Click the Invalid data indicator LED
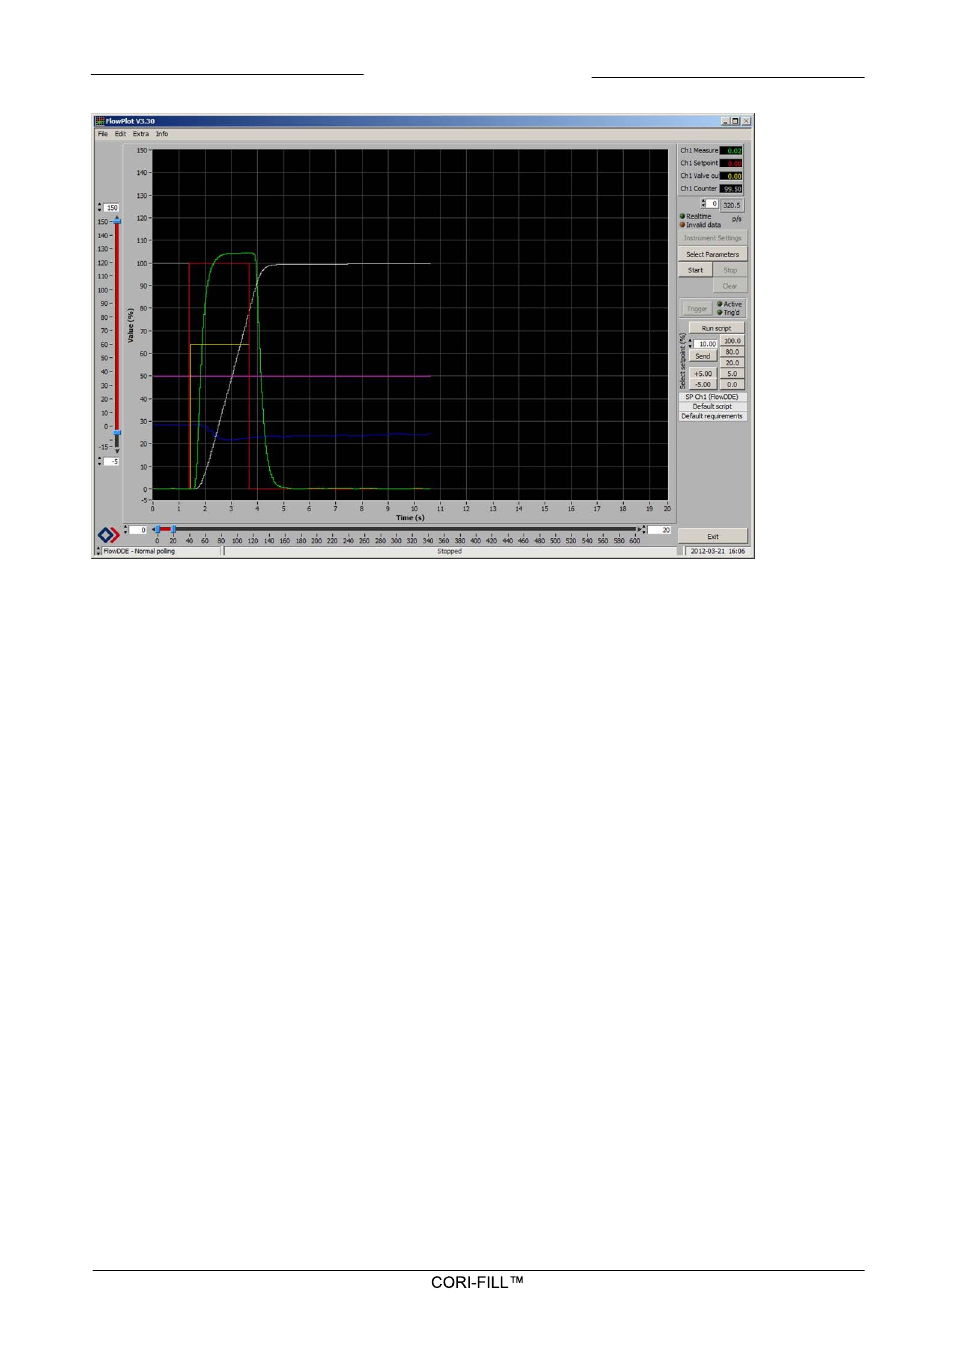The image size is (954, 1350). pos(683,225)
